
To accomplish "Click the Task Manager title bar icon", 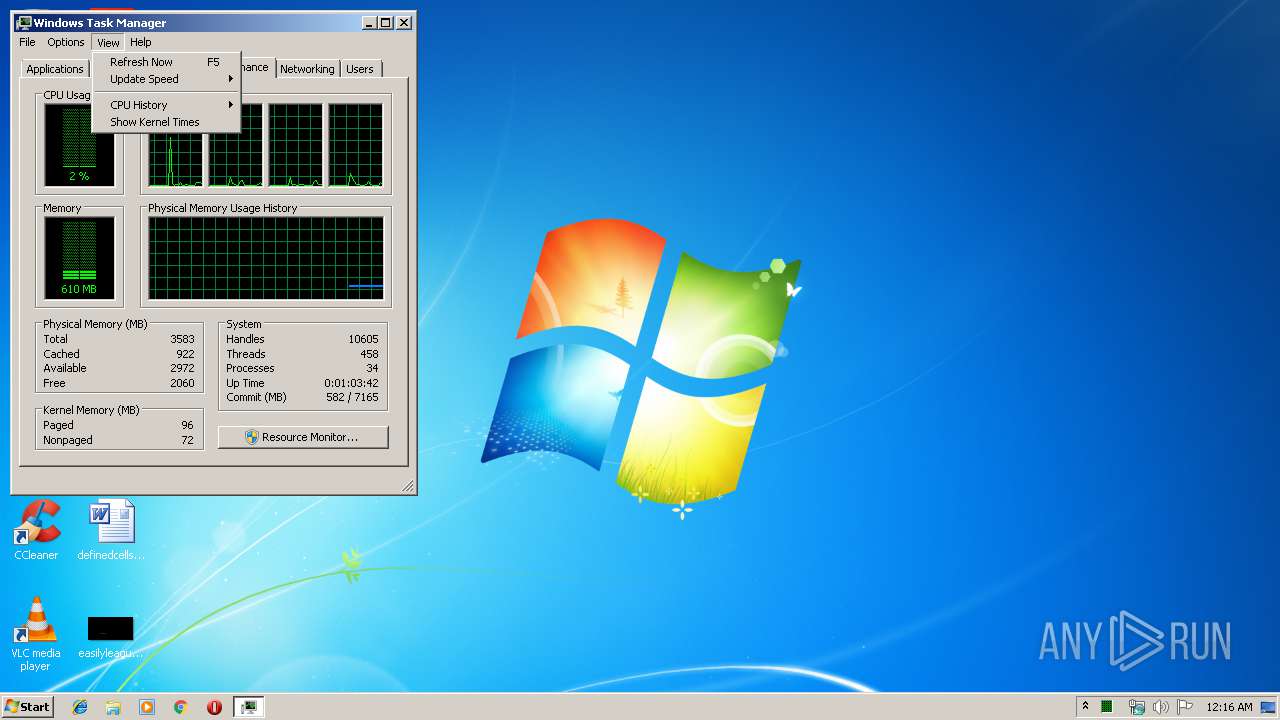I will pyautogui.click(x=24, y=22).
